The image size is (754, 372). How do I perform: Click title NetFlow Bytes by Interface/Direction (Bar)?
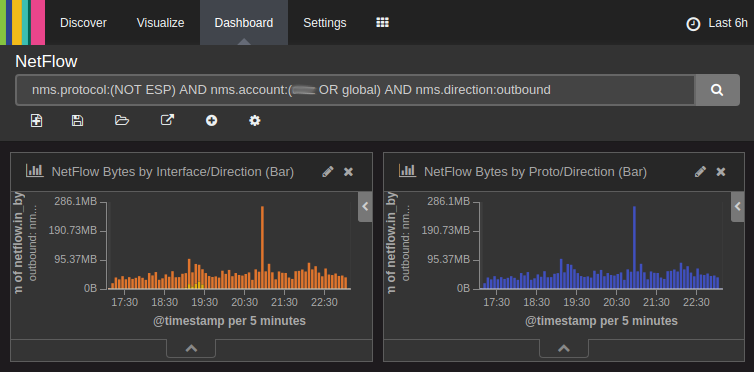point(173,172)
